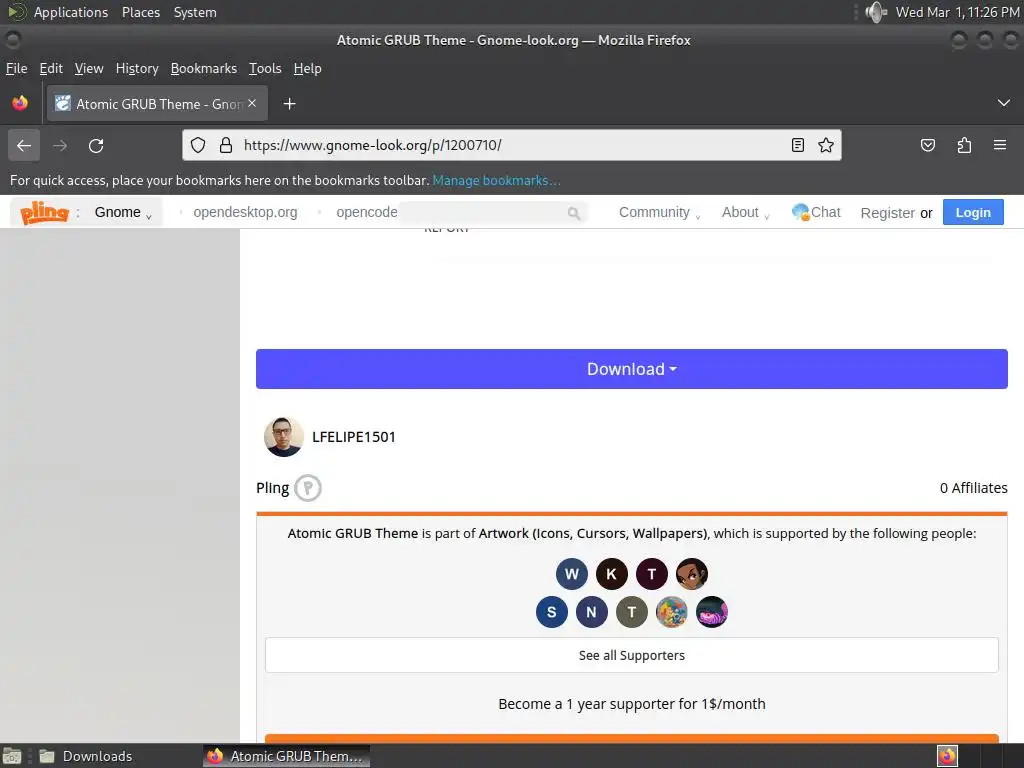
Task: List all tabs with the chevron icon
Action: click(x=1004, y=103)
